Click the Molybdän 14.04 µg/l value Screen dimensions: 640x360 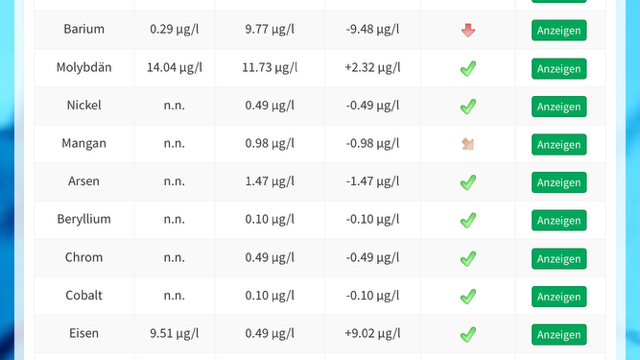pos(174,67)
